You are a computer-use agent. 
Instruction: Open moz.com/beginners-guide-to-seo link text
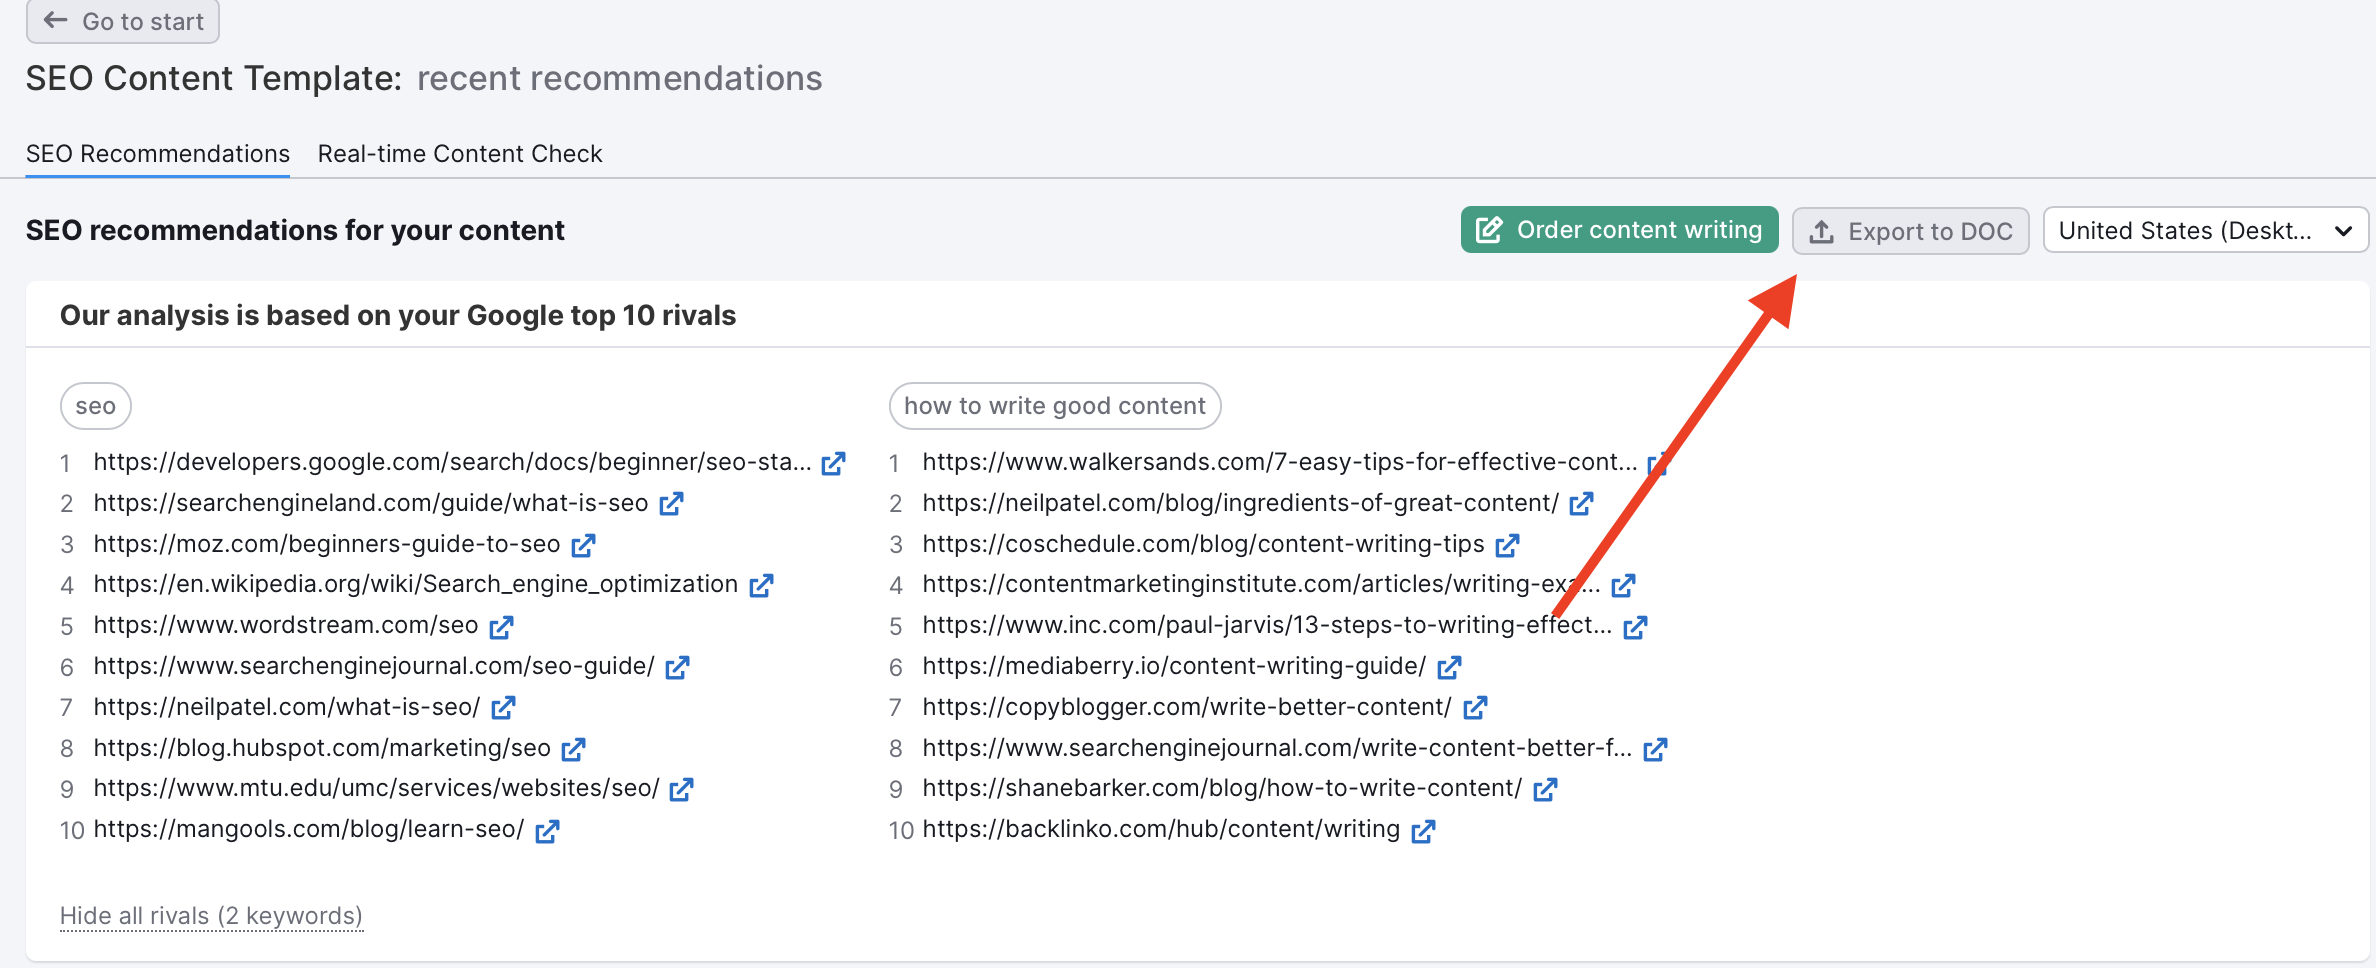(327, 544)
